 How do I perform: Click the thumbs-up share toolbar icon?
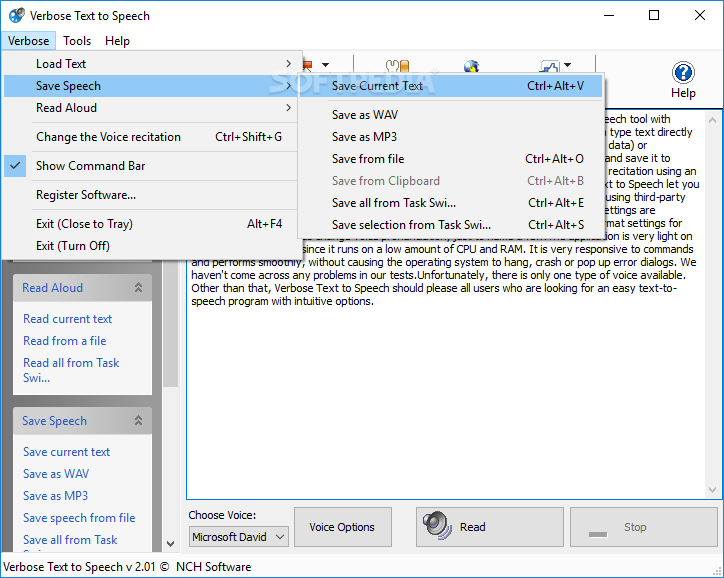tap(550, 66)
